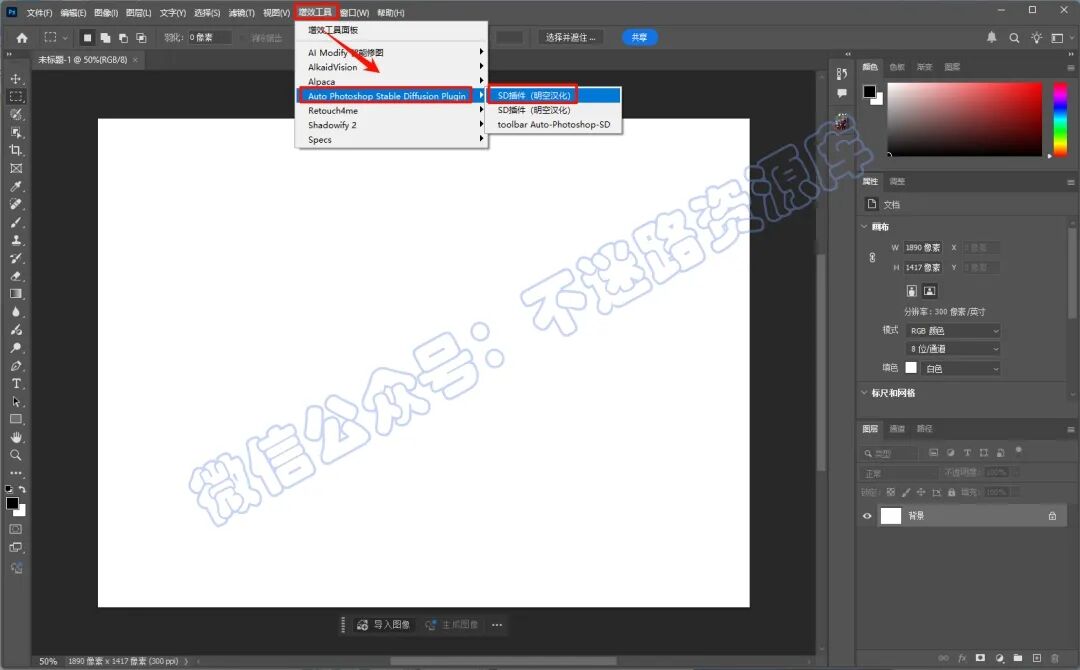Select the Horizontal Type tool
The image size is (1080, 670).
(16, 384)
